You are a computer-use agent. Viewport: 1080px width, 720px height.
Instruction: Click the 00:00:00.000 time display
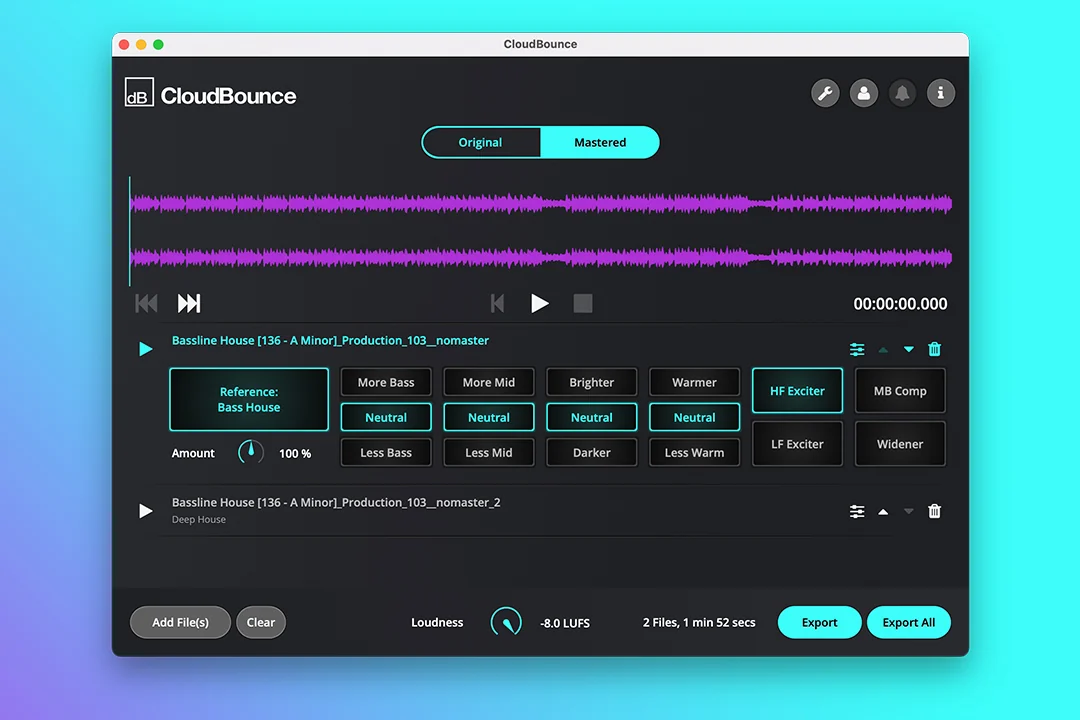[x=900, y=304]
